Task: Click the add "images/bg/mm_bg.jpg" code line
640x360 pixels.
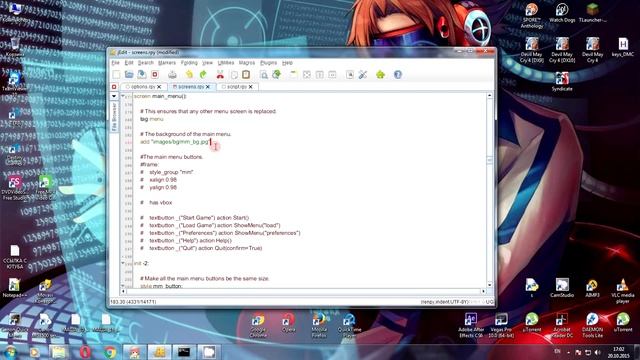Action: tap(175, 142)
